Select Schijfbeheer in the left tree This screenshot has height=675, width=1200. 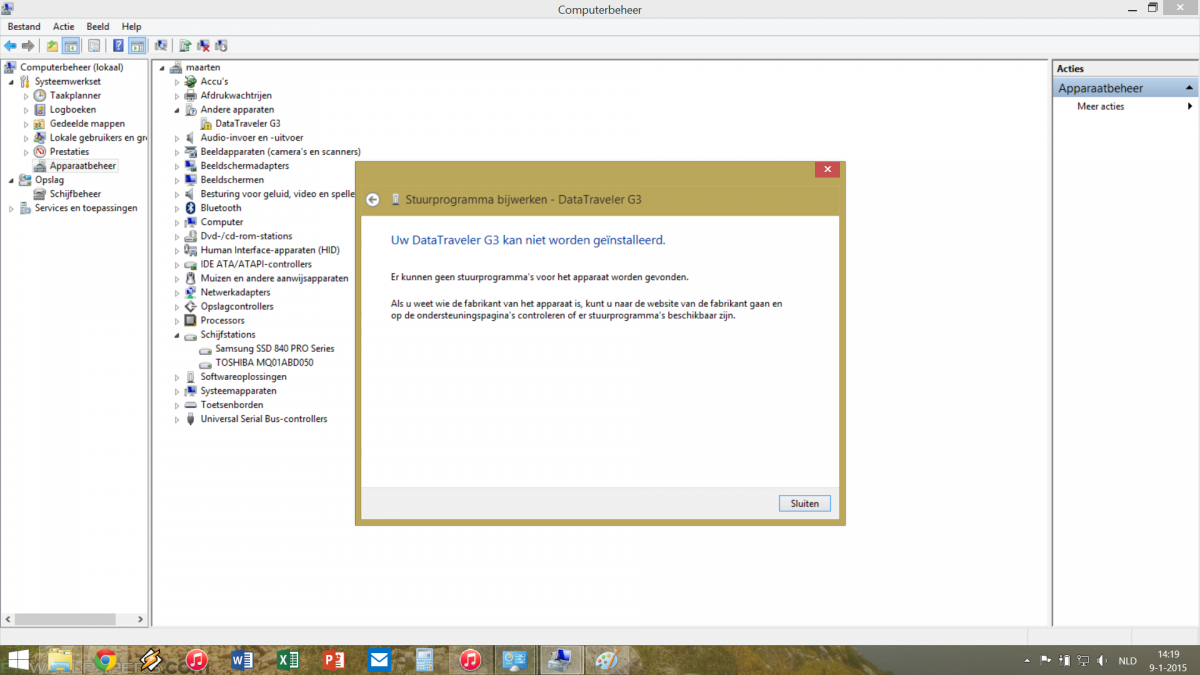pyautogui.click(x=75, y=194)
